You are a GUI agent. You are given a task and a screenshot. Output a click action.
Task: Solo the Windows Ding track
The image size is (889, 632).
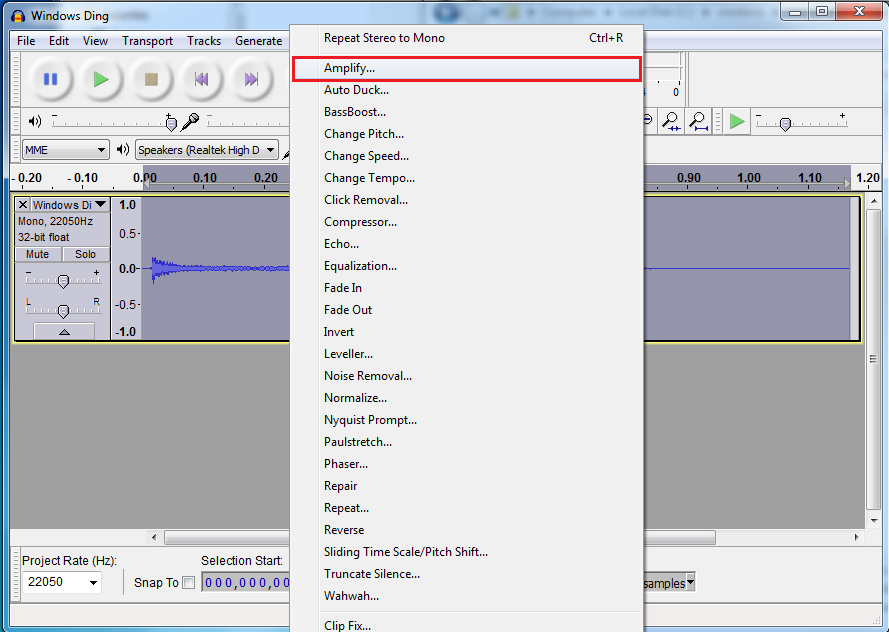(x=85, y=254)
